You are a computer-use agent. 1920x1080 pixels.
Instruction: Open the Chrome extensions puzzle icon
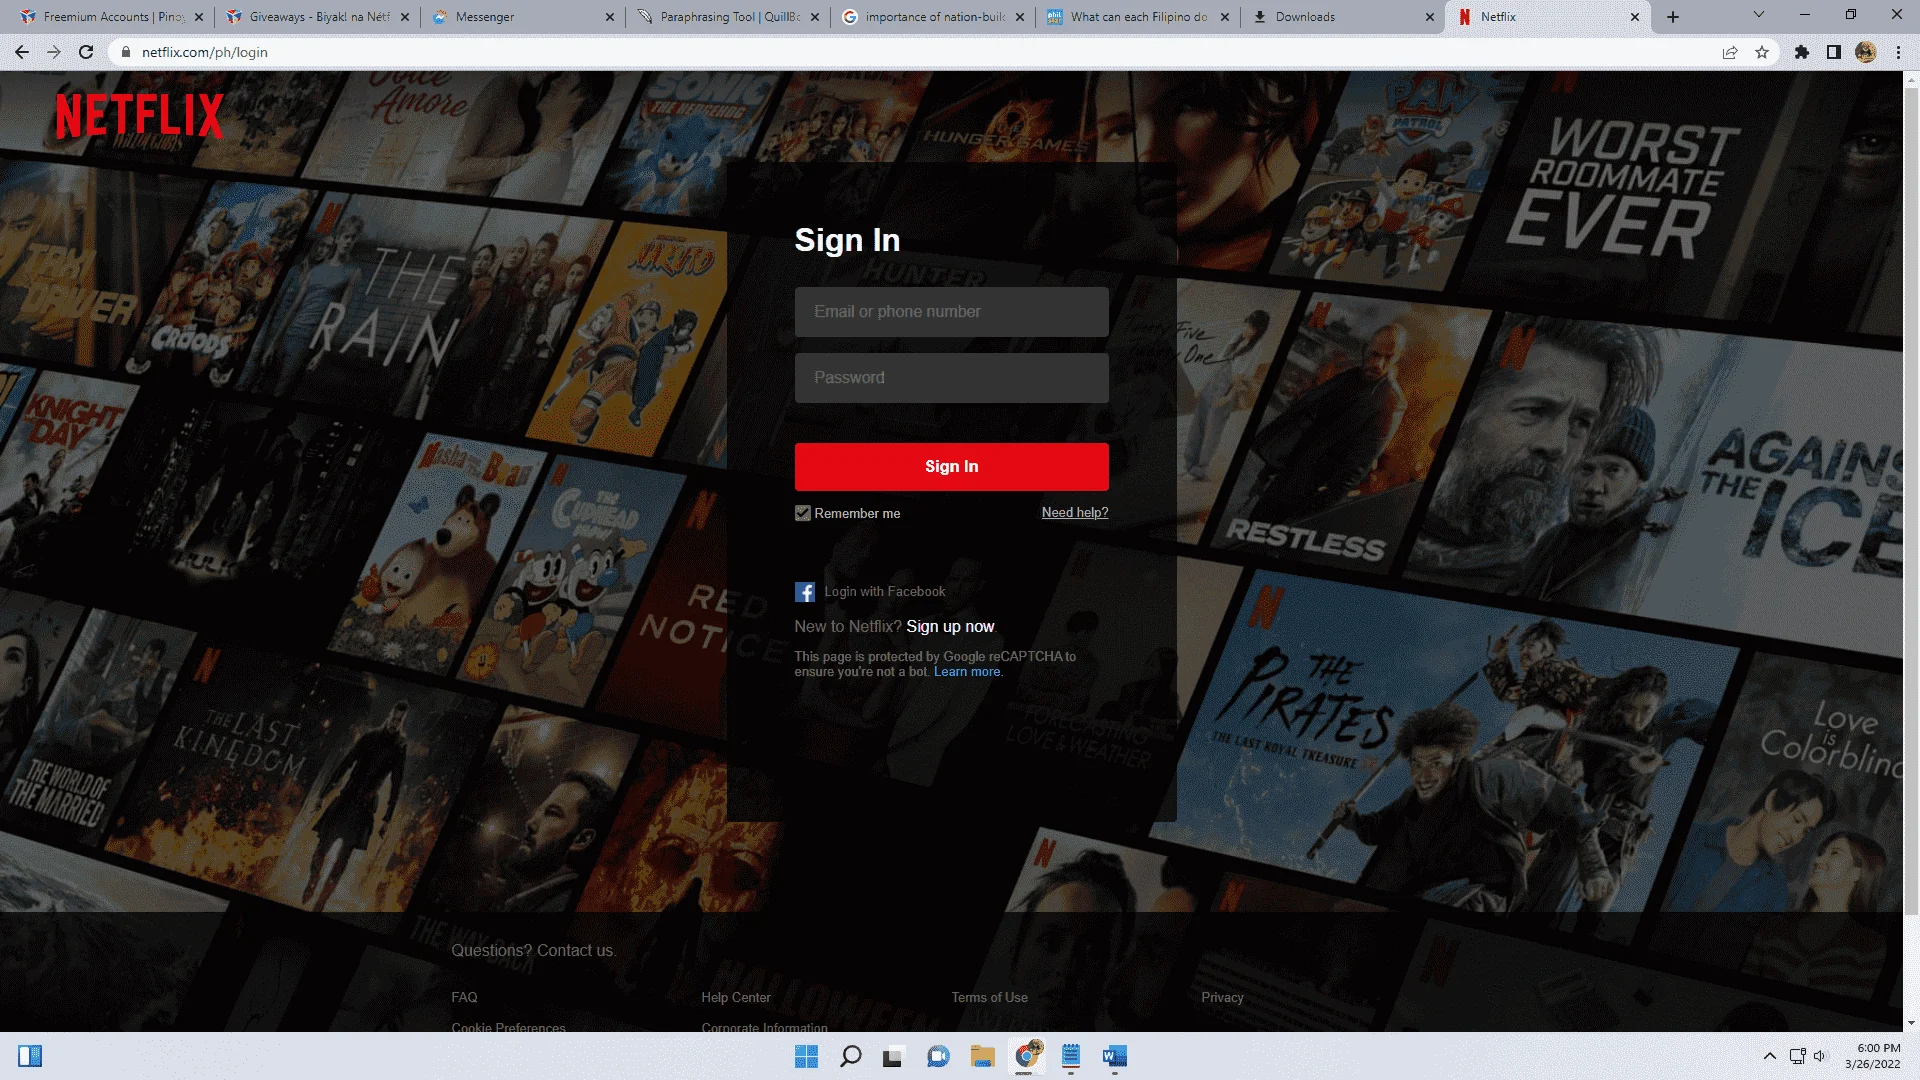1802,52
